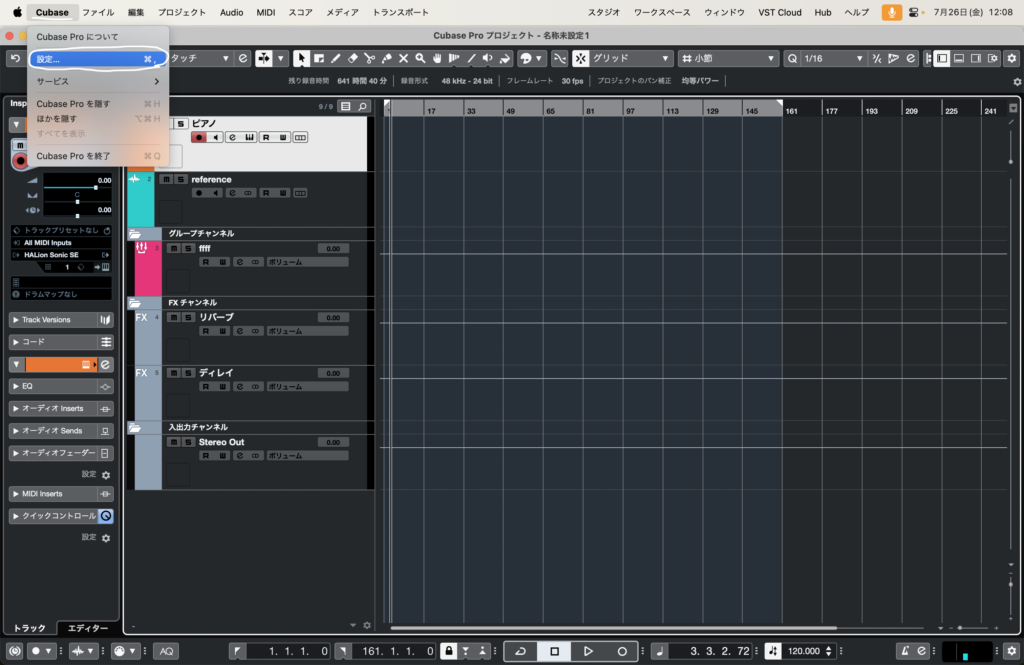
Task: Click the Stop transport button
Action: click(554, 651)
